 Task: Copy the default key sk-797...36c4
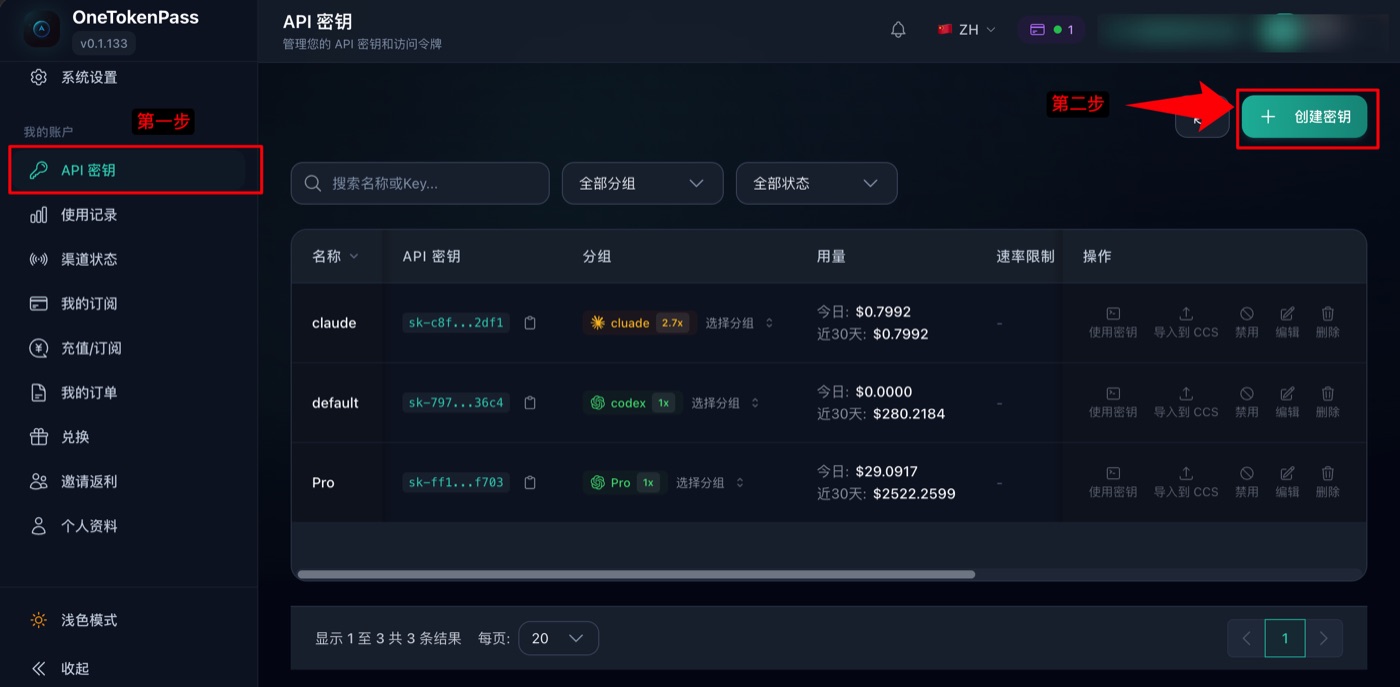[x=530, y=403]
